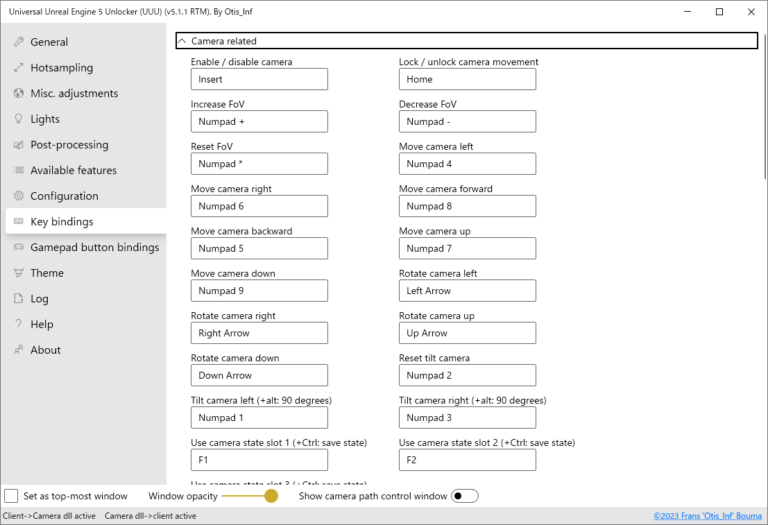Open Post-processing via its sidebar icon
This screenshot has width=768, height=525.
(18, 145)
